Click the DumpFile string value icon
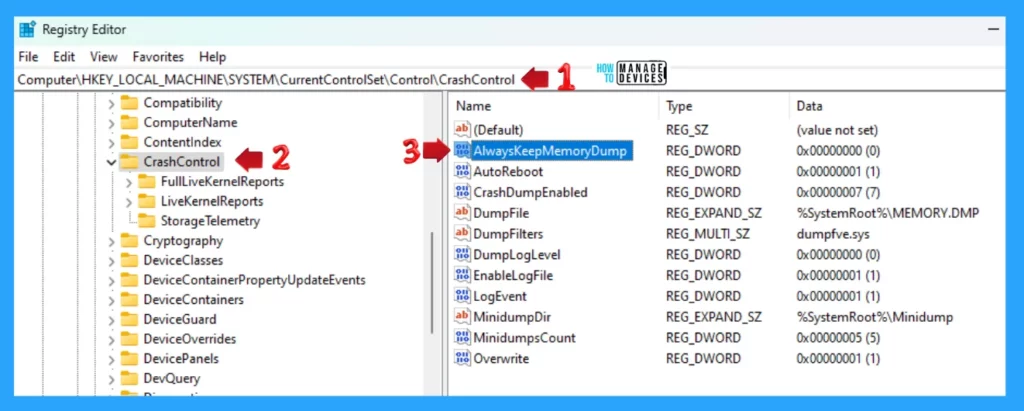Image resolution: width=1024 pixels, height=411 pixels. click(x=462, y=213)
